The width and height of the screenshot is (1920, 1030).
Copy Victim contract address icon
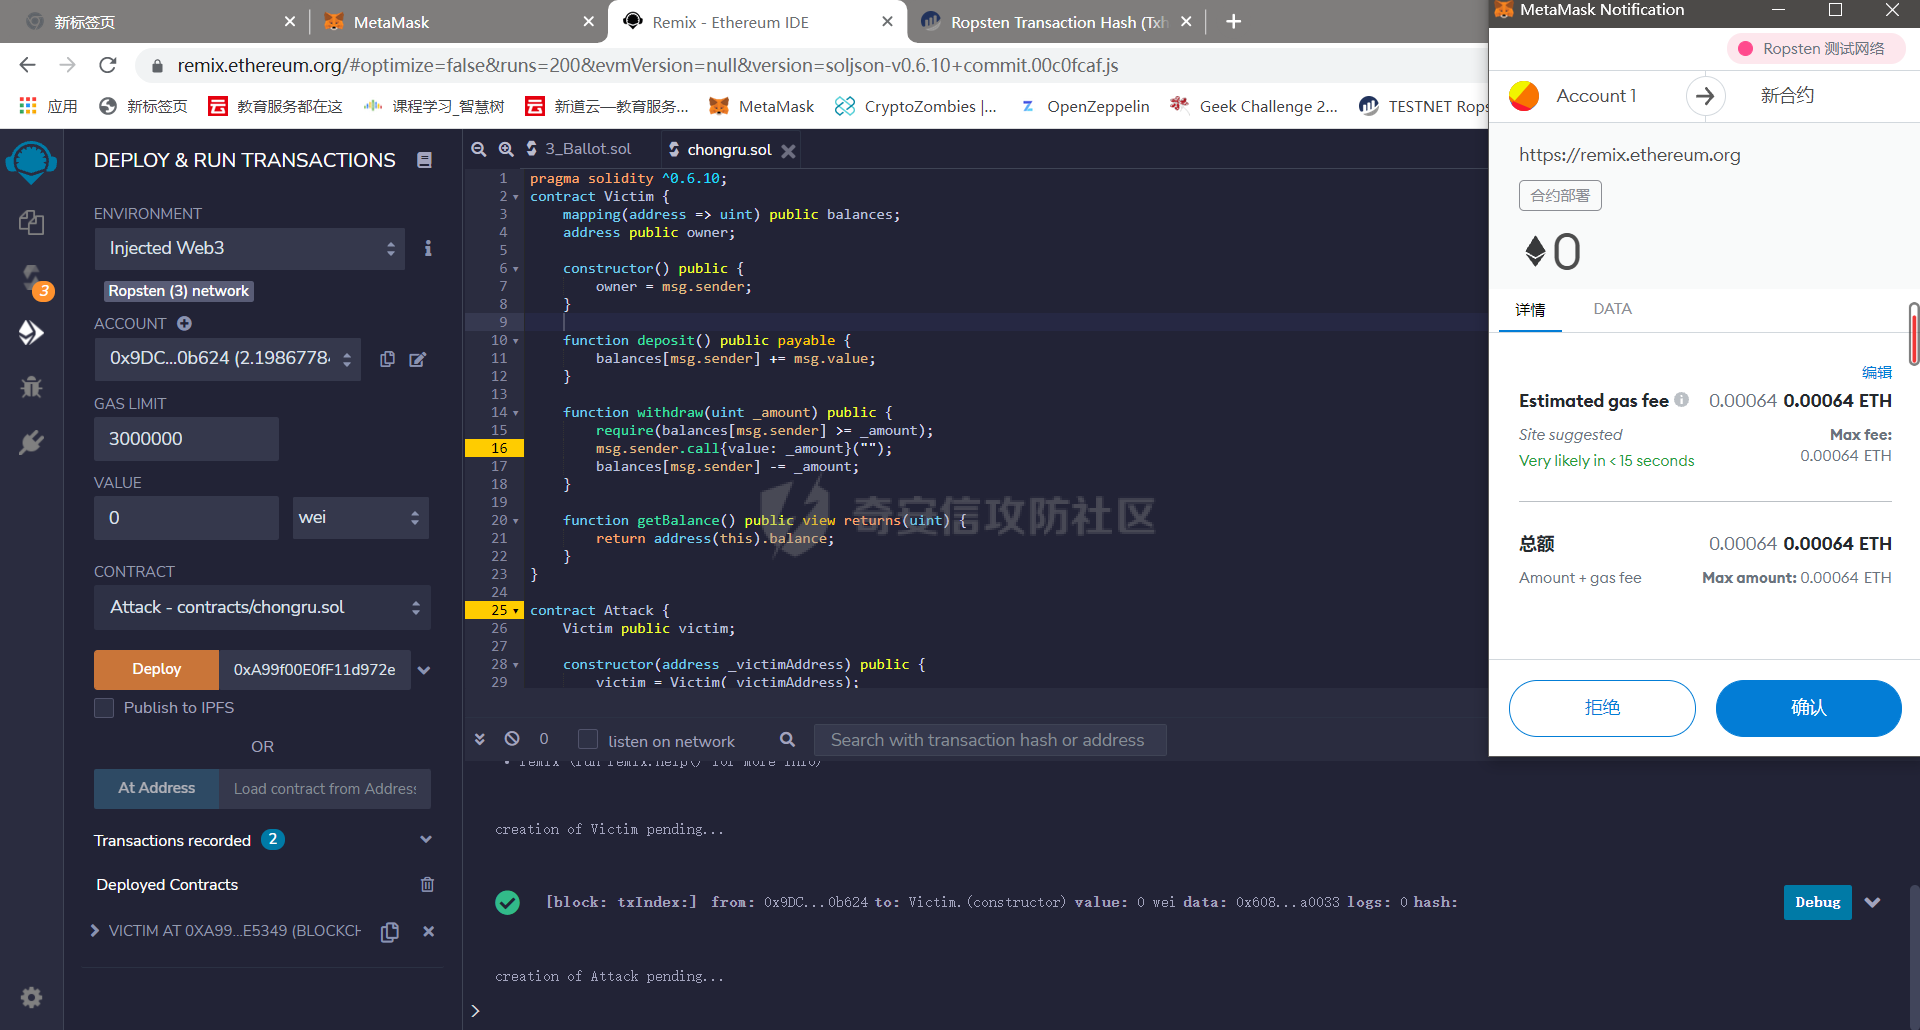390,932
